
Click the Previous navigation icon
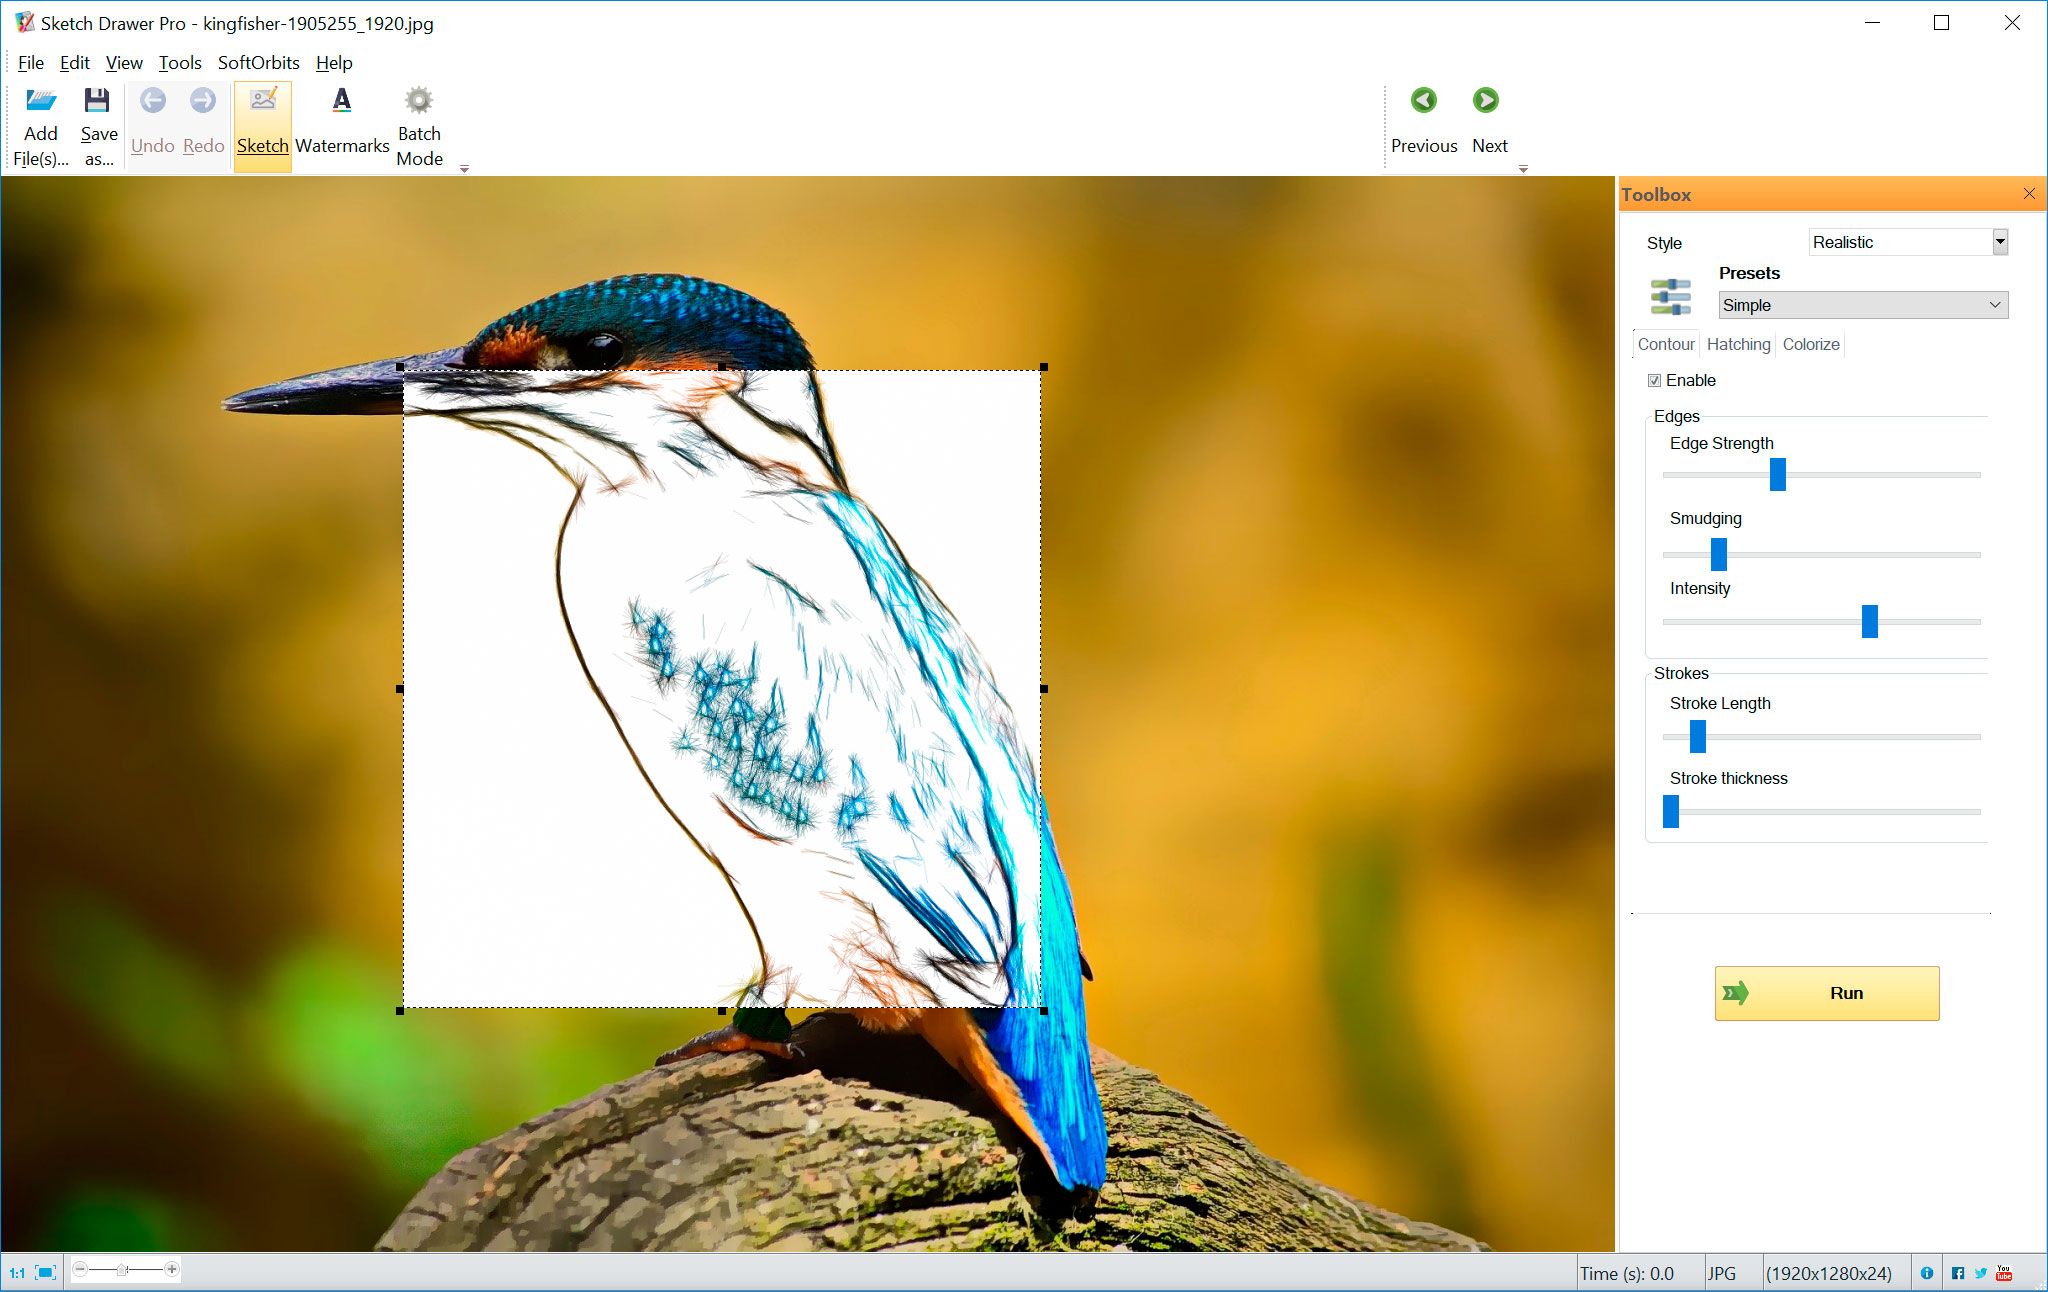coord(1423,101)
